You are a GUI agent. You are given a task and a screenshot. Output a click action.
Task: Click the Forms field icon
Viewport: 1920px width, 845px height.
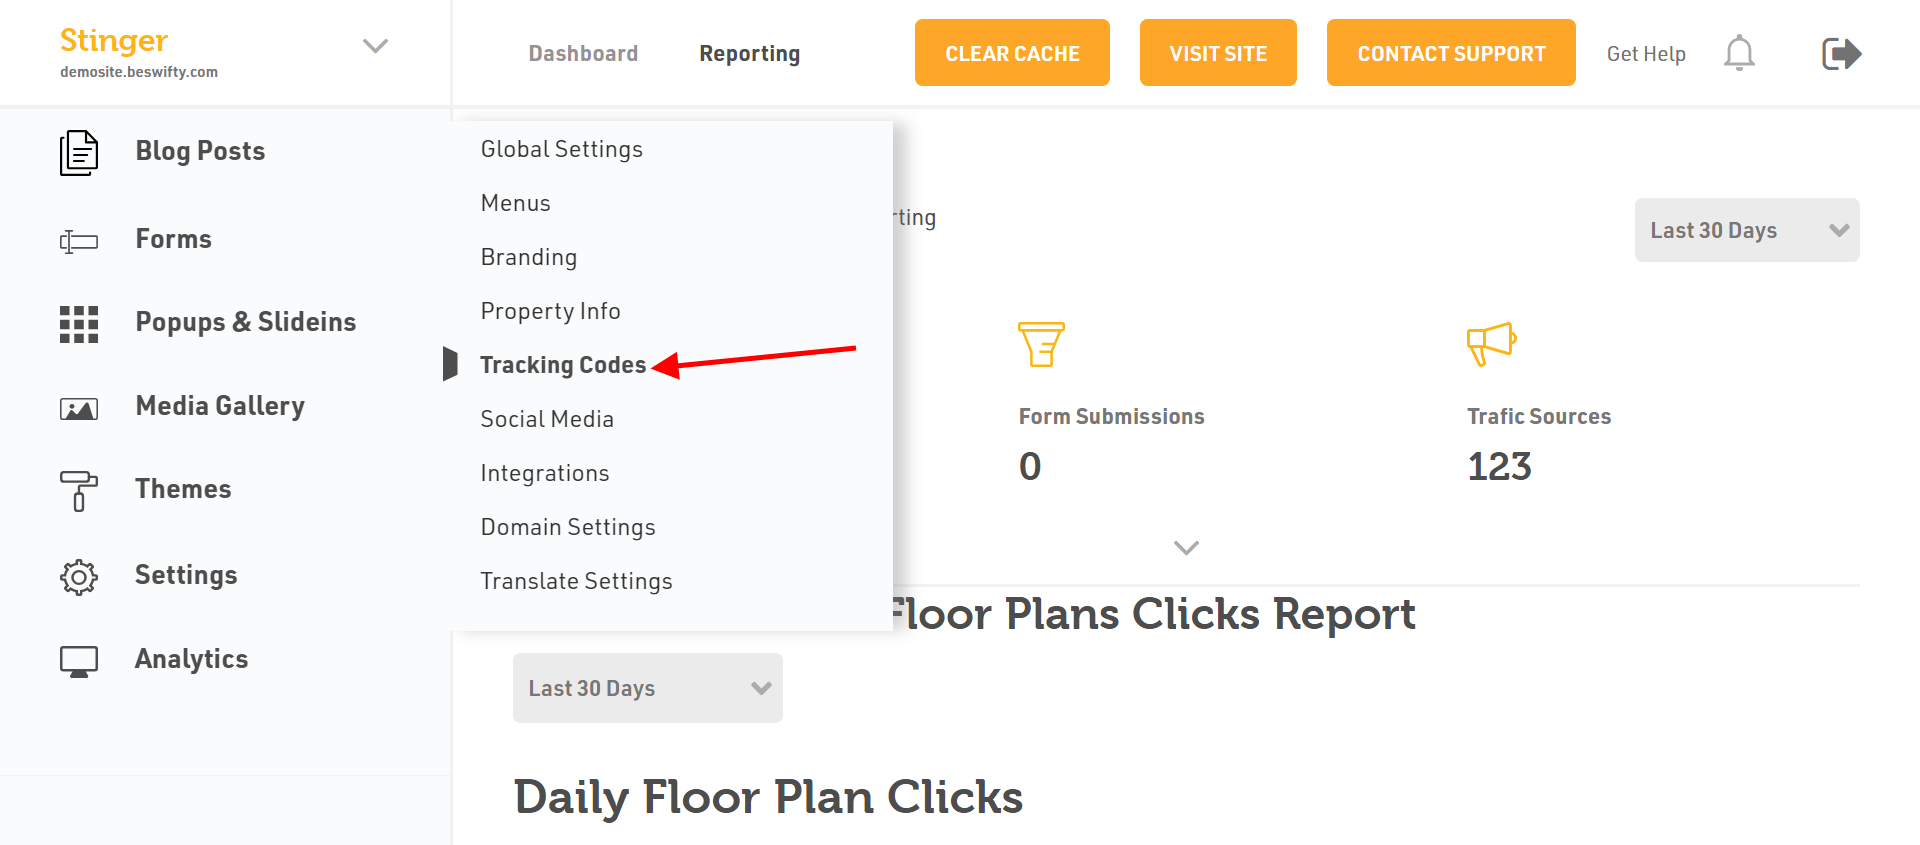coord(79,241)
